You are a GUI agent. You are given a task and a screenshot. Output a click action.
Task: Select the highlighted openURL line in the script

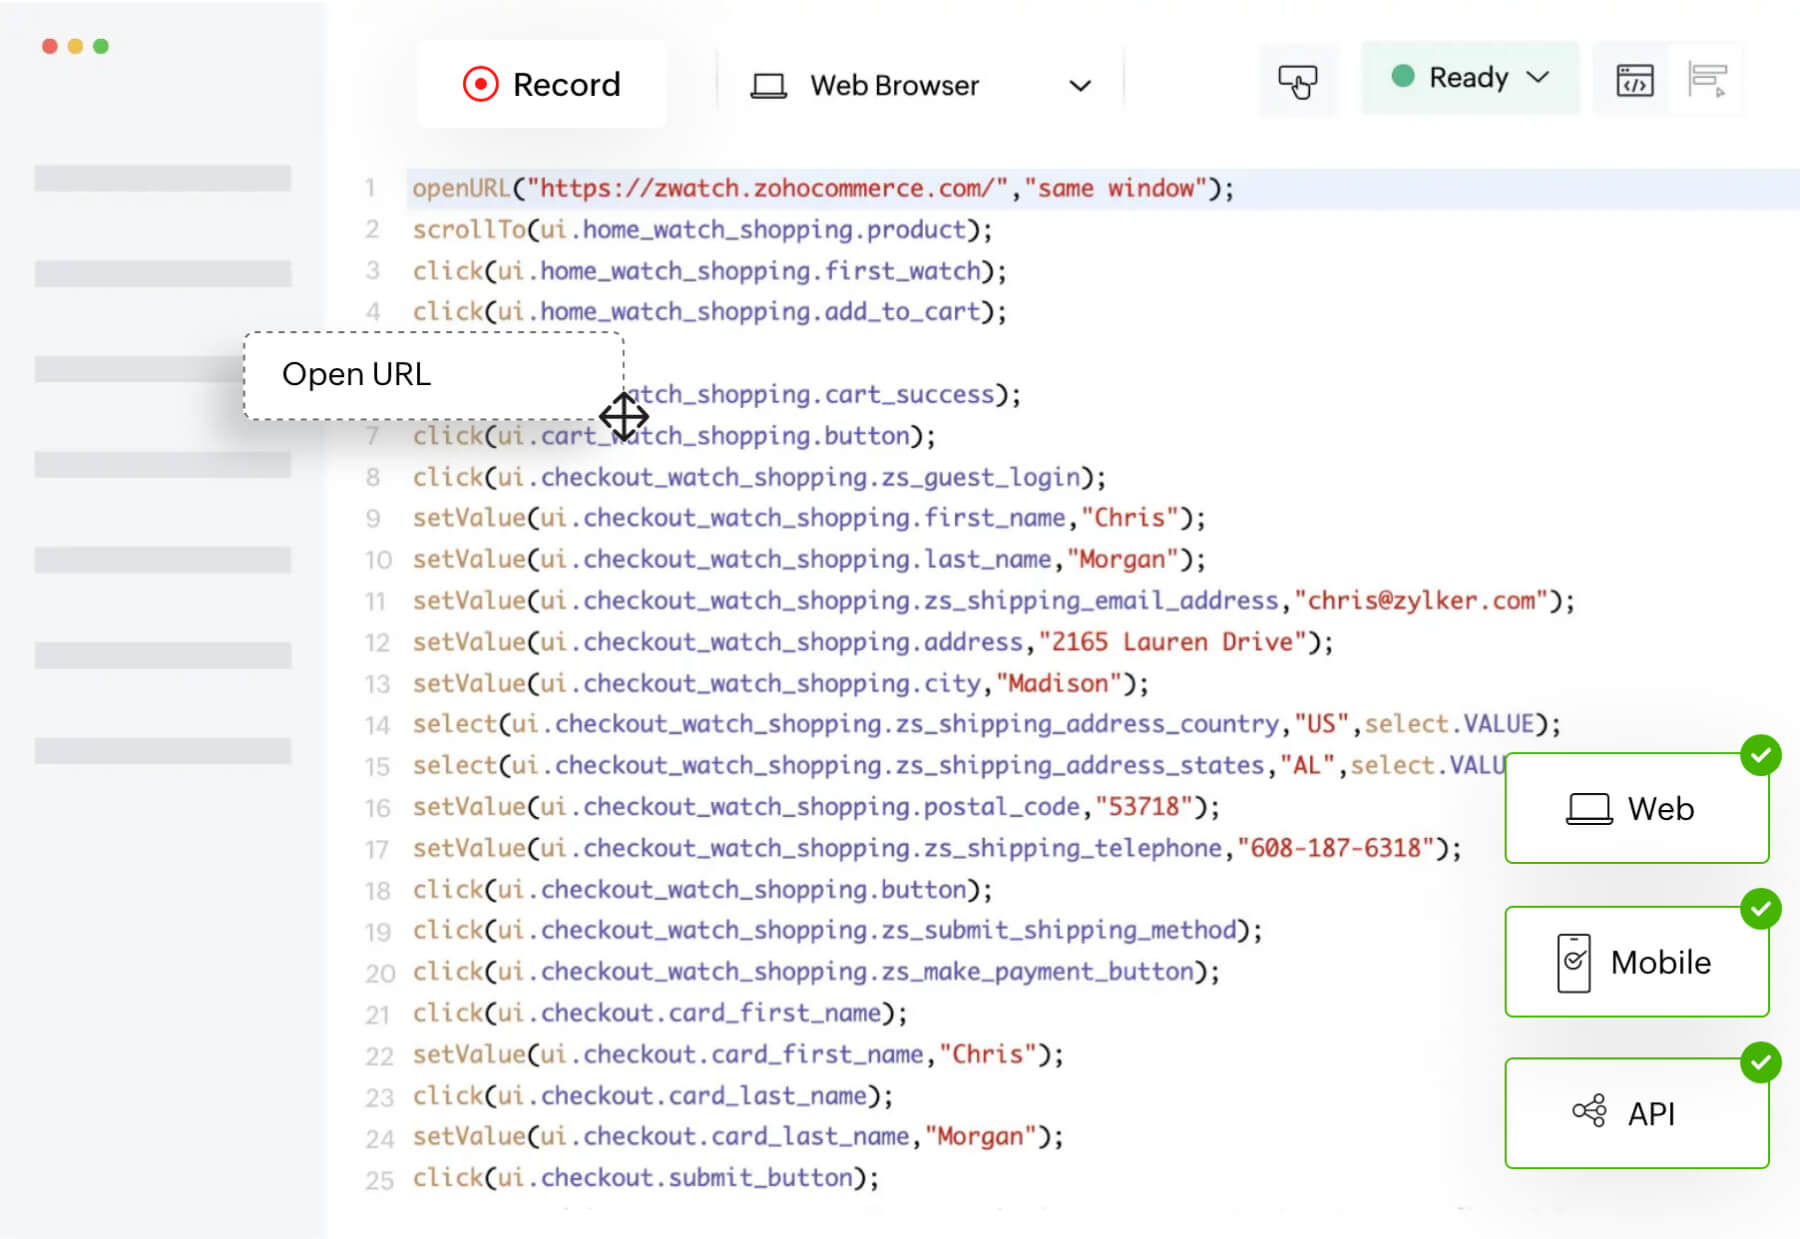point(820,187)
